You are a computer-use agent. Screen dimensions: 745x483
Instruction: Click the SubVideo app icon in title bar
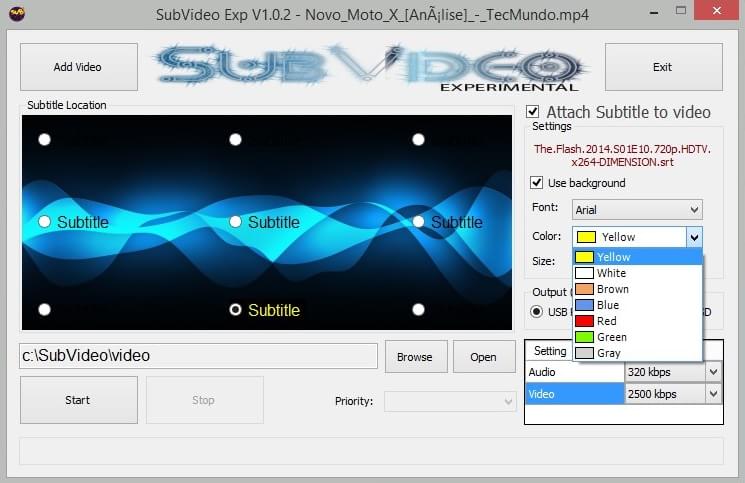pyautogui.click(x=17, y=14)
